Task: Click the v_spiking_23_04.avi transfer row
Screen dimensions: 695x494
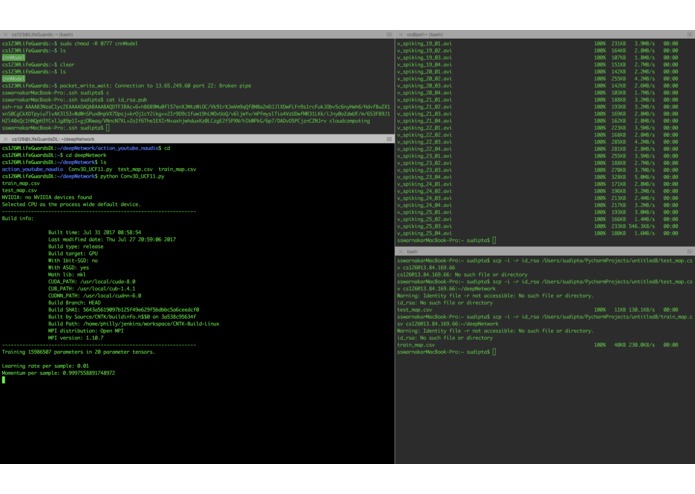Action: pyautogui.click(x=538, y=177)
